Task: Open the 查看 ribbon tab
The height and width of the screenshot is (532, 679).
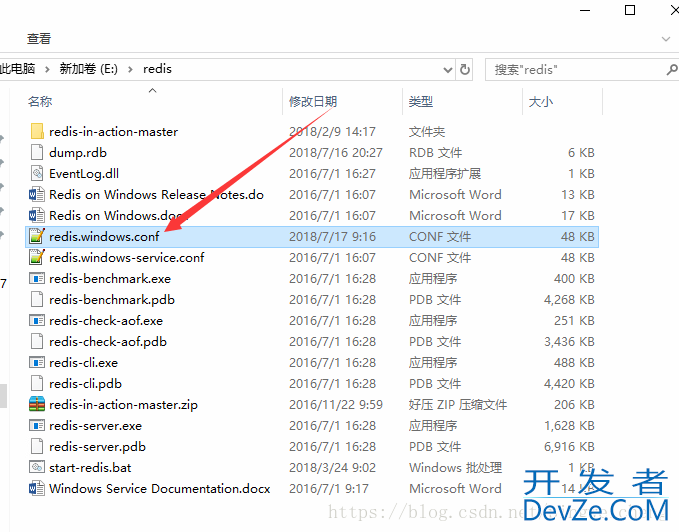Action: [39, 39]
